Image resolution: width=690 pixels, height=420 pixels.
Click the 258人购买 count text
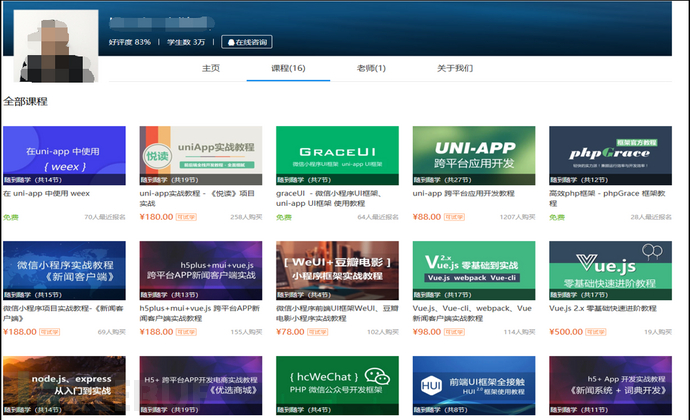(x=246, y=217)
